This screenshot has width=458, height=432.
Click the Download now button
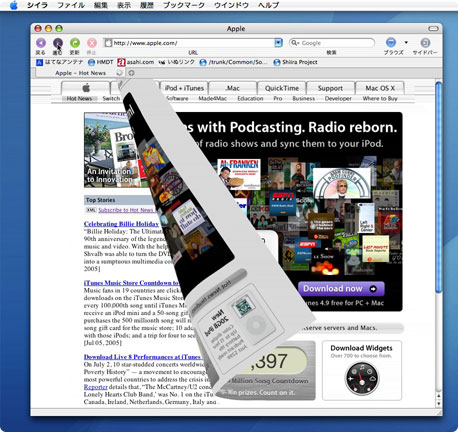pos(341,289)
